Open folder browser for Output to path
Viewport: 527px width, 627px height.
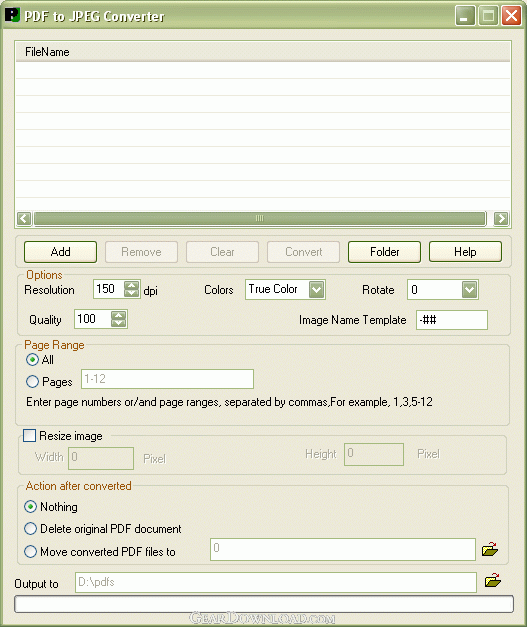493,580
